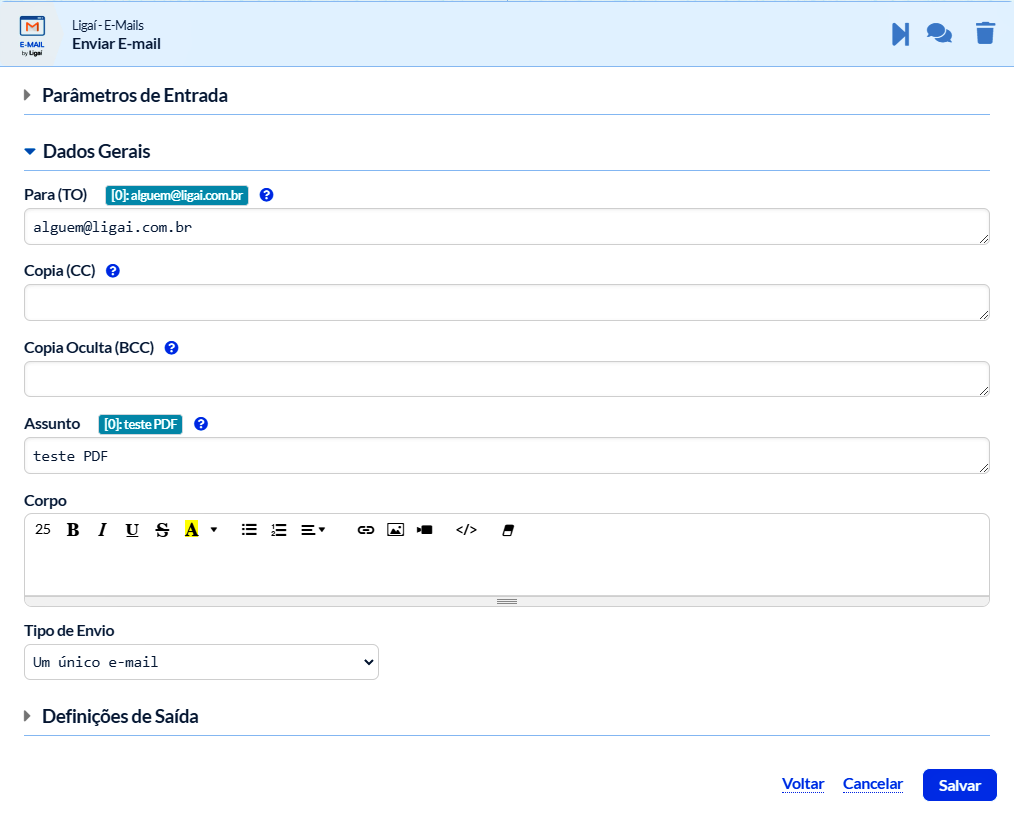This screenshot has height=817, width=1014.
Task: Delete step with the trash icon
Action: point(985,33)
